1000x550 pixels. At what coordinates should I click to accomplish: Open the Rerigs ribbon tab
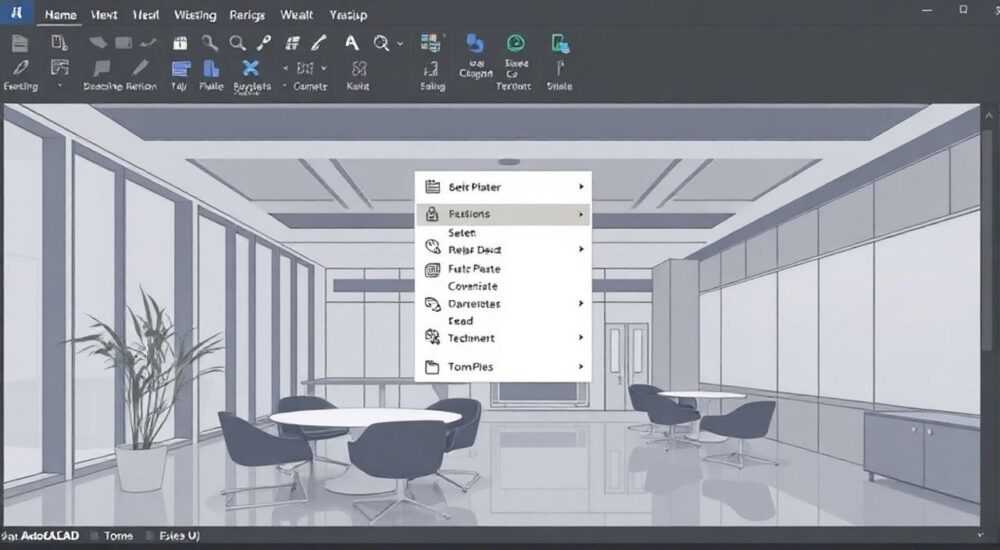[x=247, y=15]
